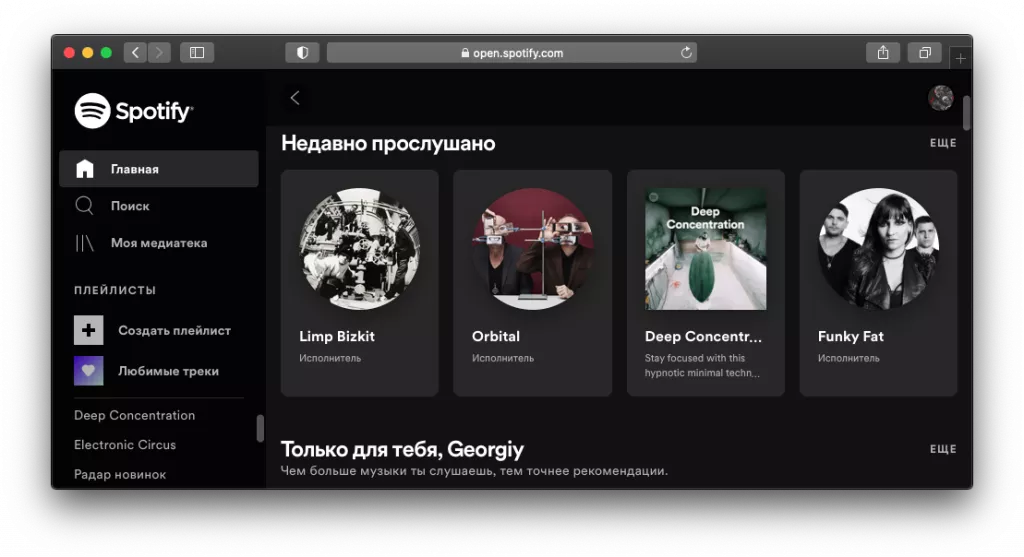Click the lock icon in address bar
This screenshot has height=557, width=1024.
(465, 53)
